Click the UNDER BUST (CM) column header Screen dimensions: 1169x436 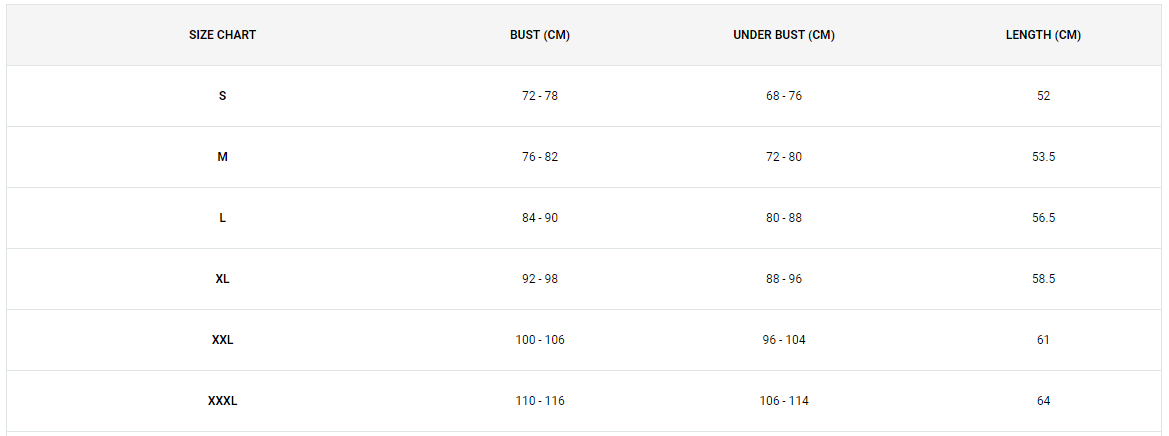pos(784,35)
